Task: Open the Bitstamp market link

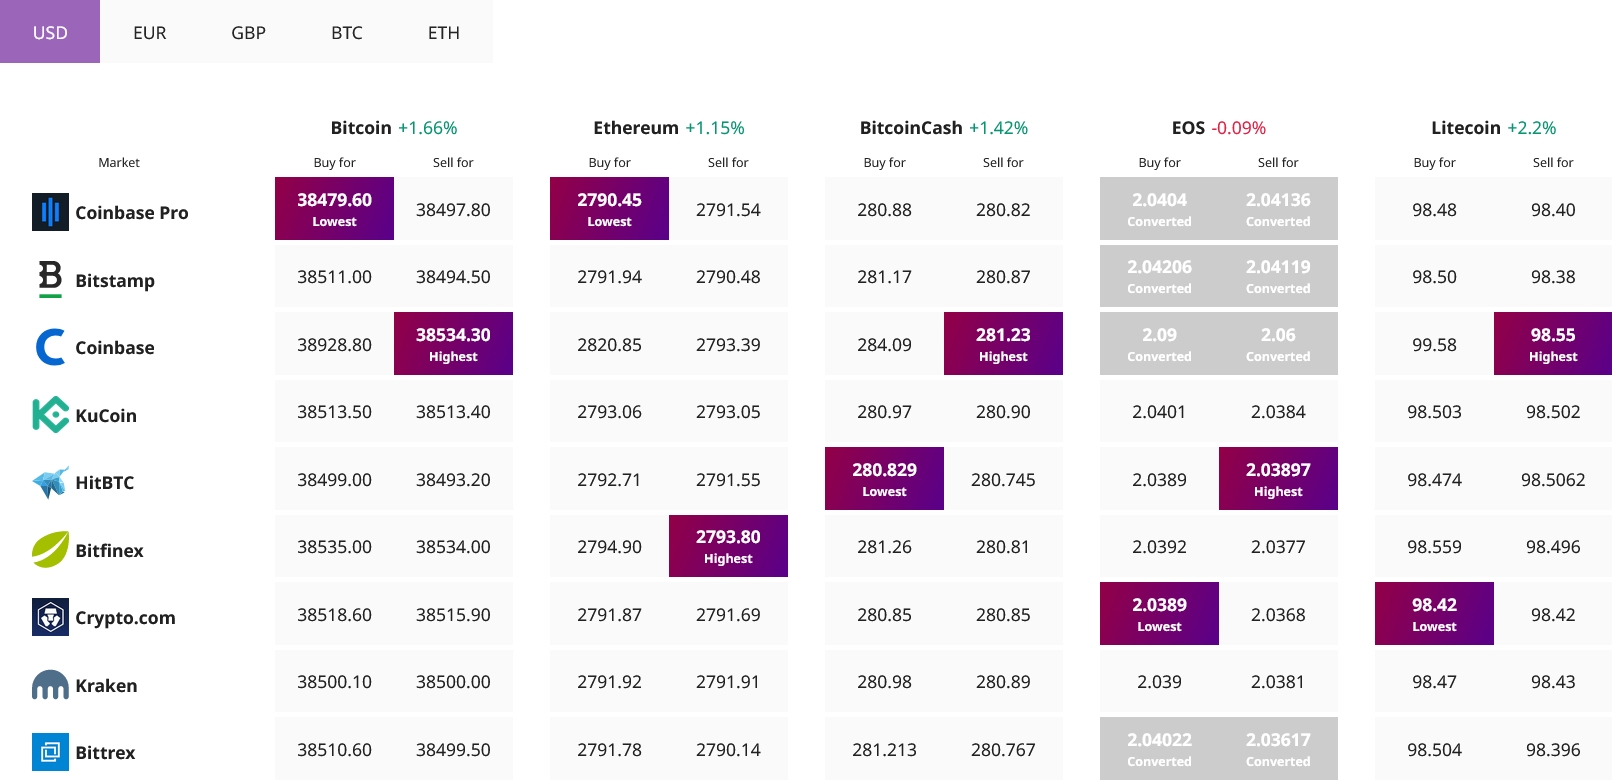Action: (x=115, y=280)
